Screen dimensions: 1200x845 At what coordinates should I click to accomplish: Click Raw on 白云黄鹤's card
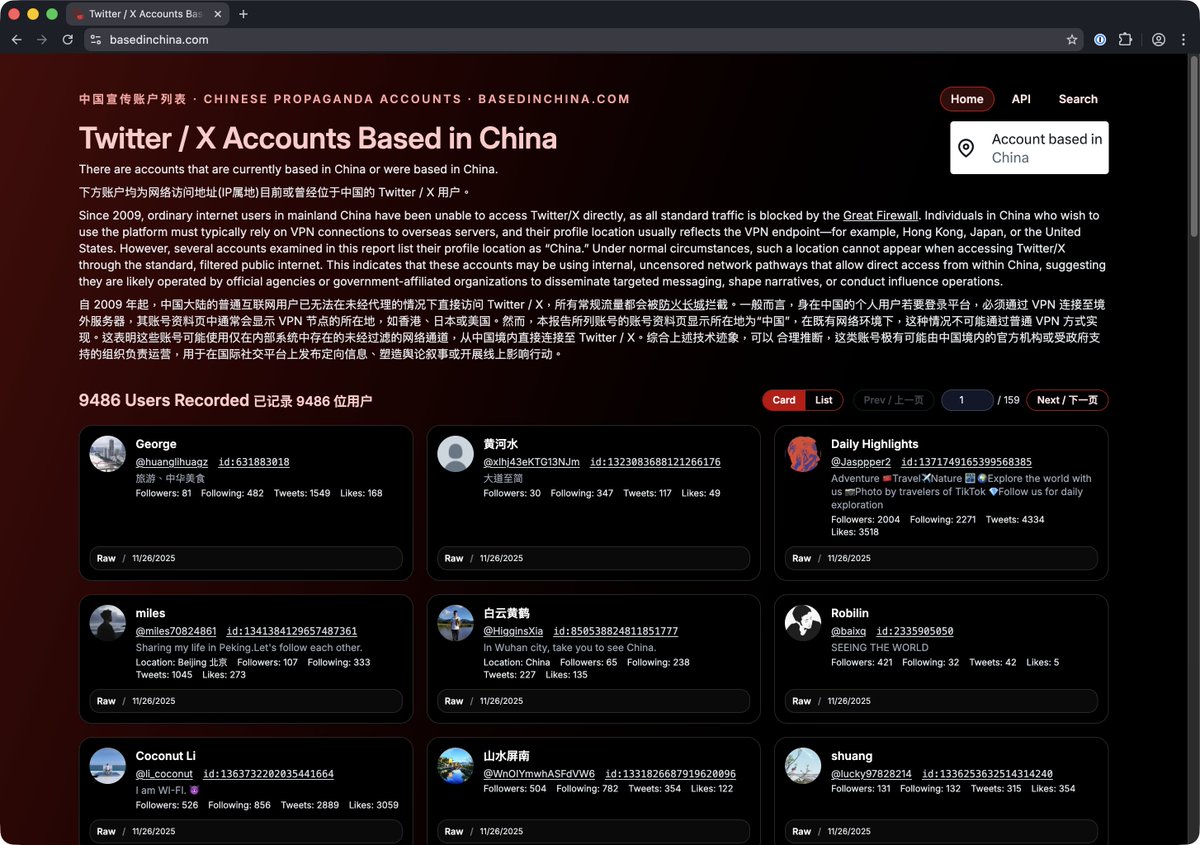click(454, 701)
